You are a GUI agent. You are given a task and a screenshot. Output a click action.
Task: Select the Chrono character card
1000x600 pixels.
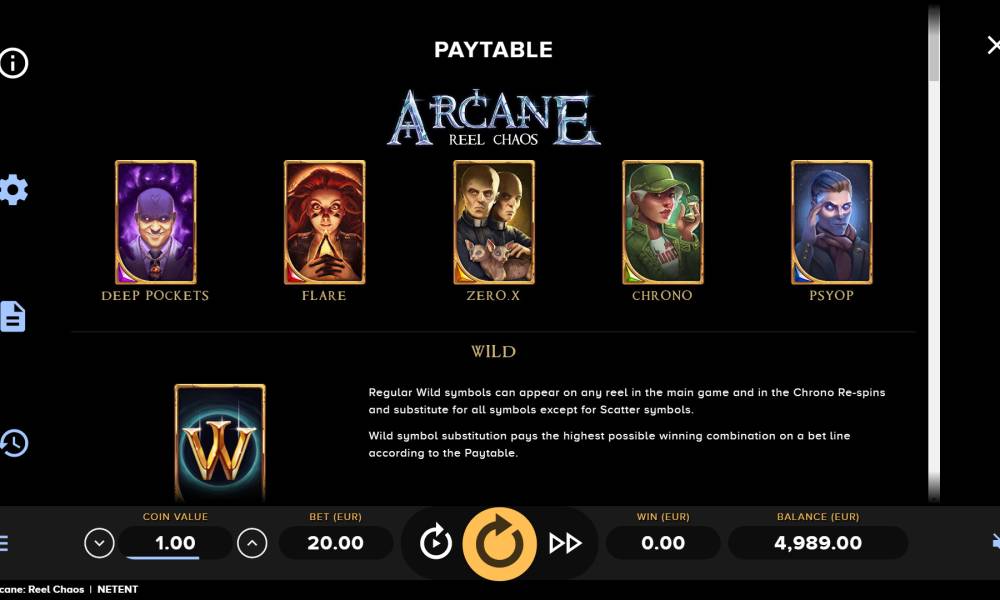coord(663,222)
